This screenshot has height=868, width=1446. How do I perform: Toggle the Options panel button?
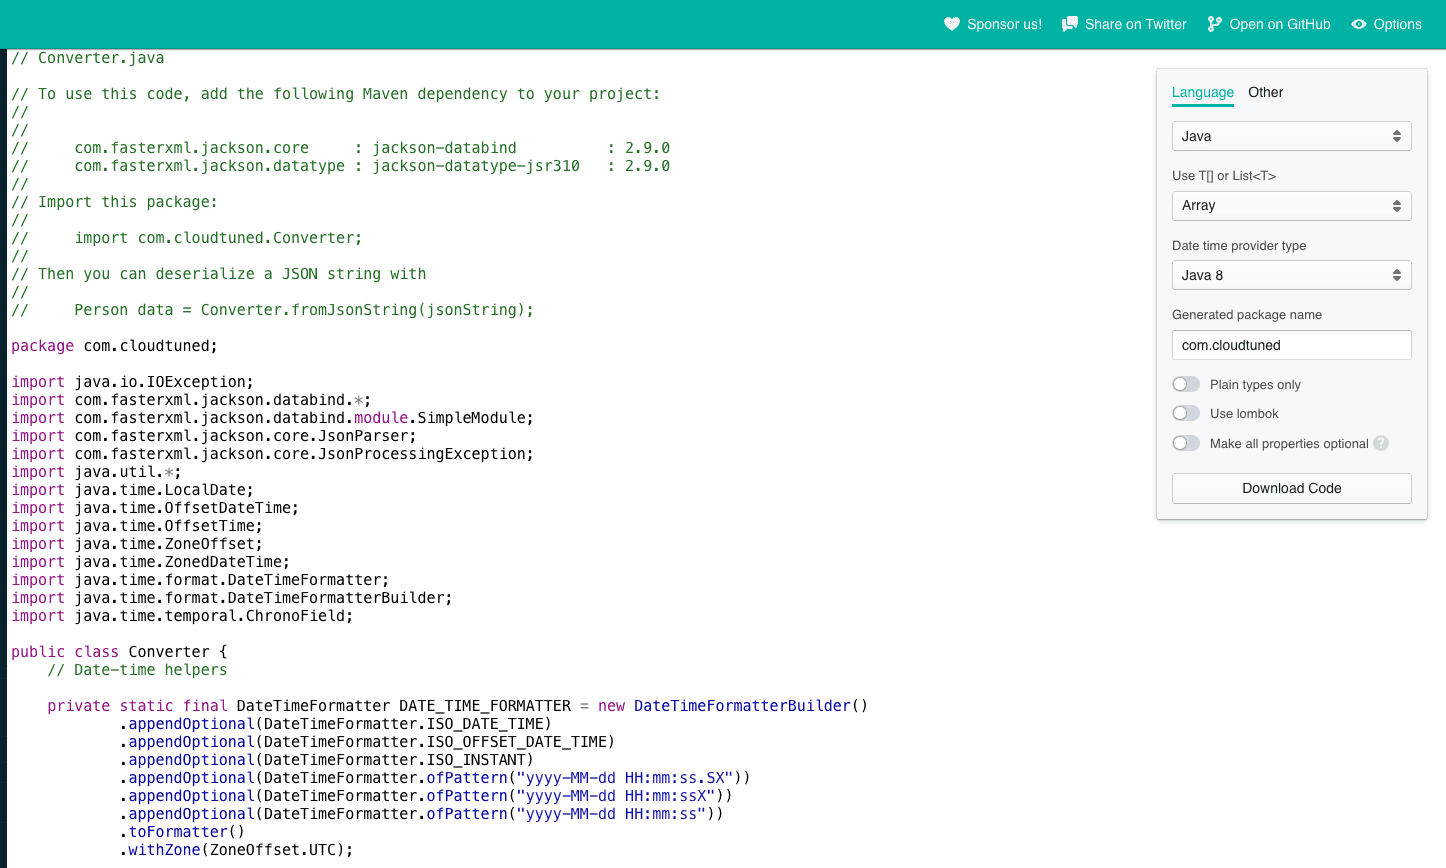1386,24
